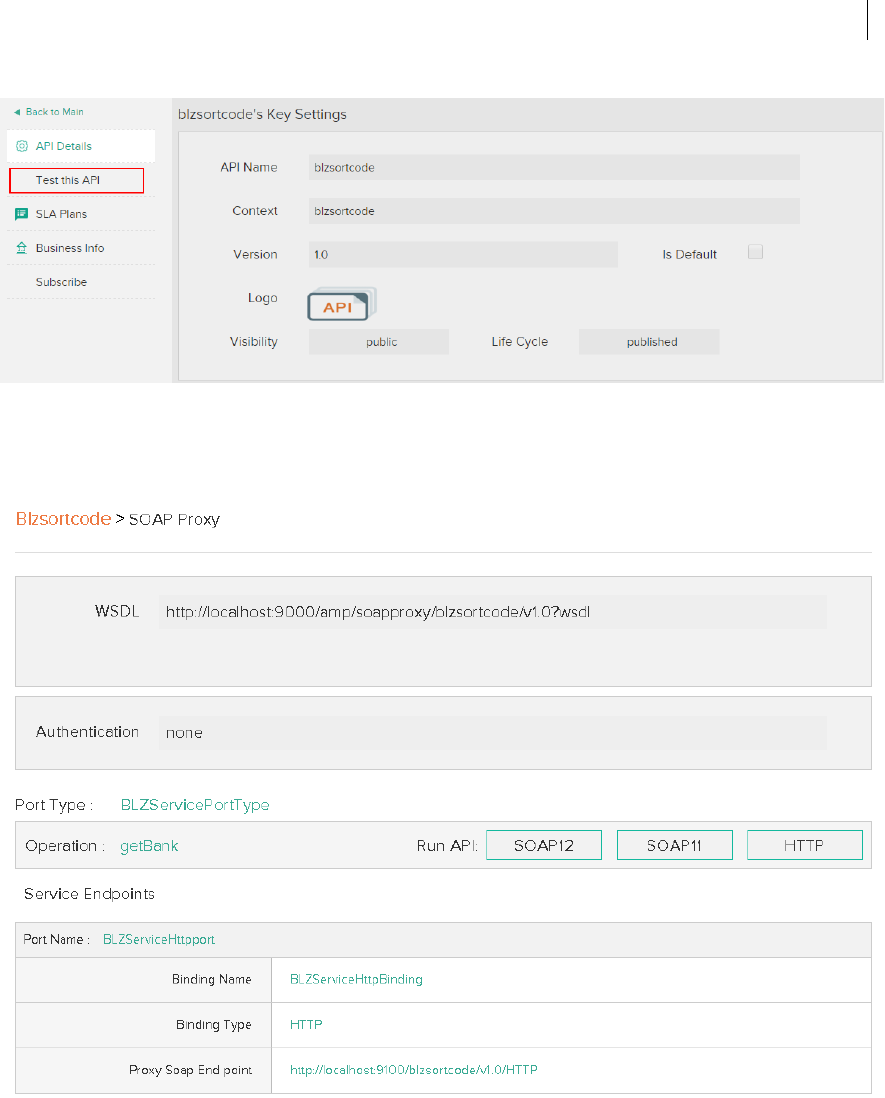Click the Version field
The image size is (885, 1098).
463,255
